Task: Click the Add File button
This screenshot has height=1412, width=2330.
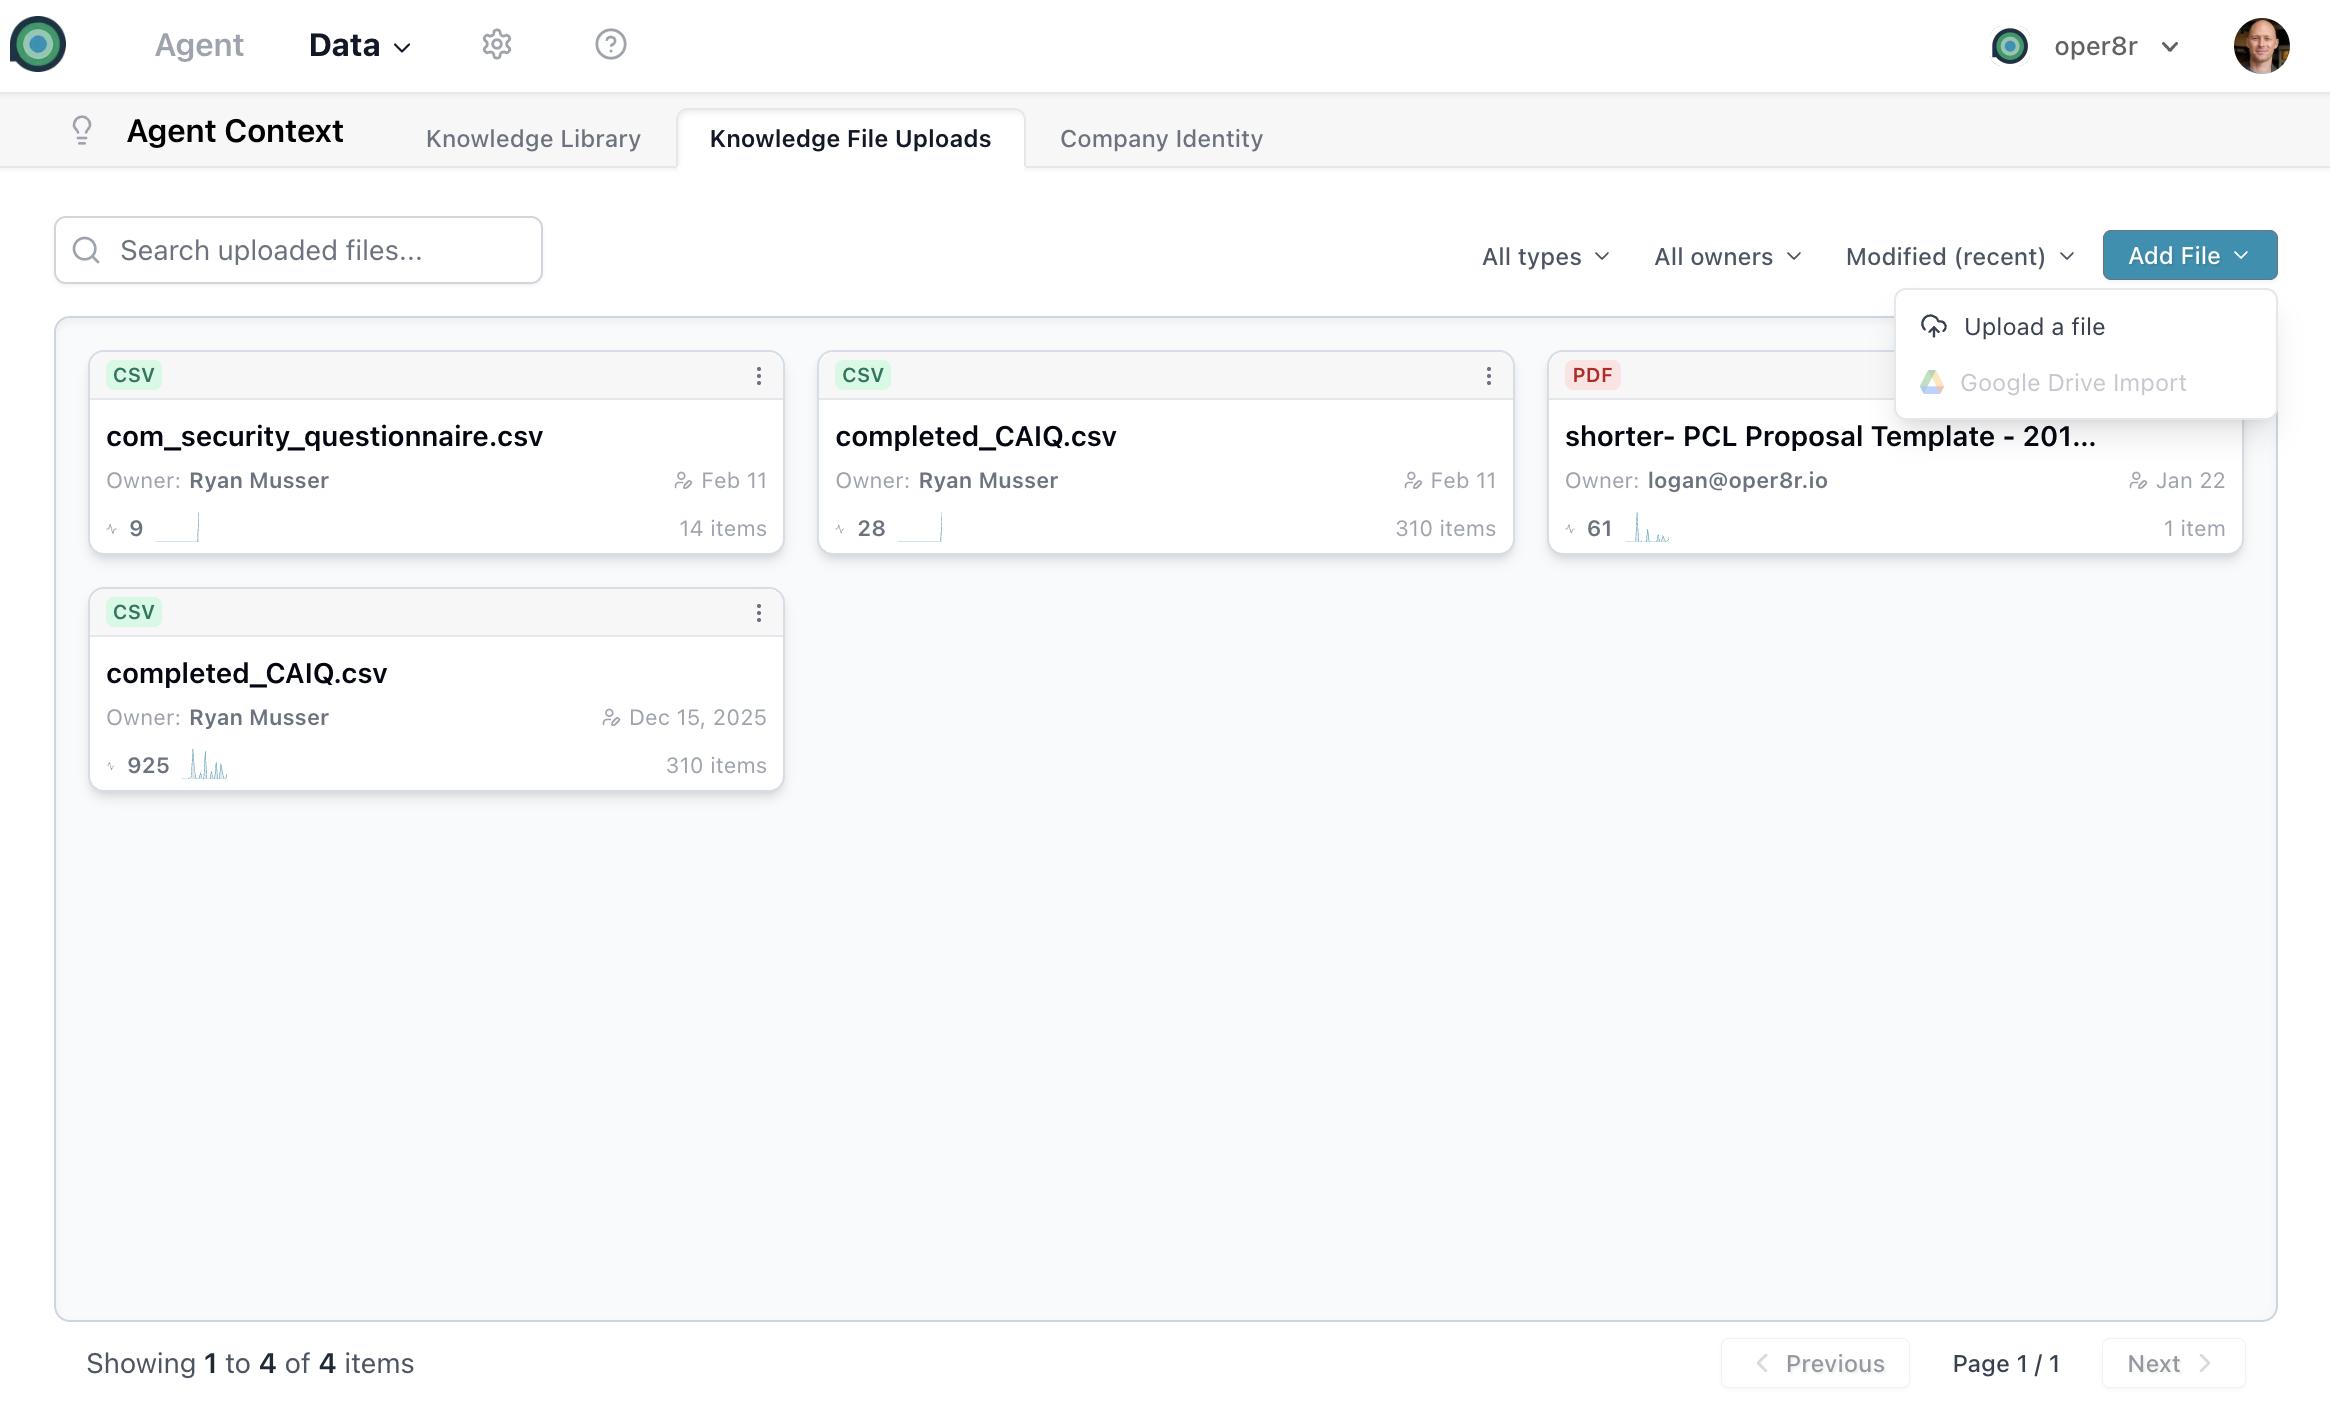Action: pyautogui.click(x=2189, y=255)
